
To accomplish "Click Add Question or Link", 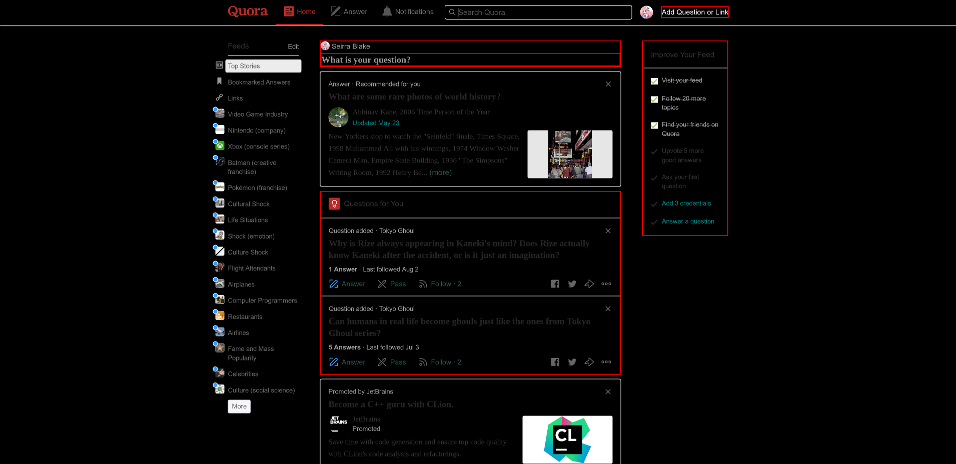I will pyautogui.click(x=695, y=12).
